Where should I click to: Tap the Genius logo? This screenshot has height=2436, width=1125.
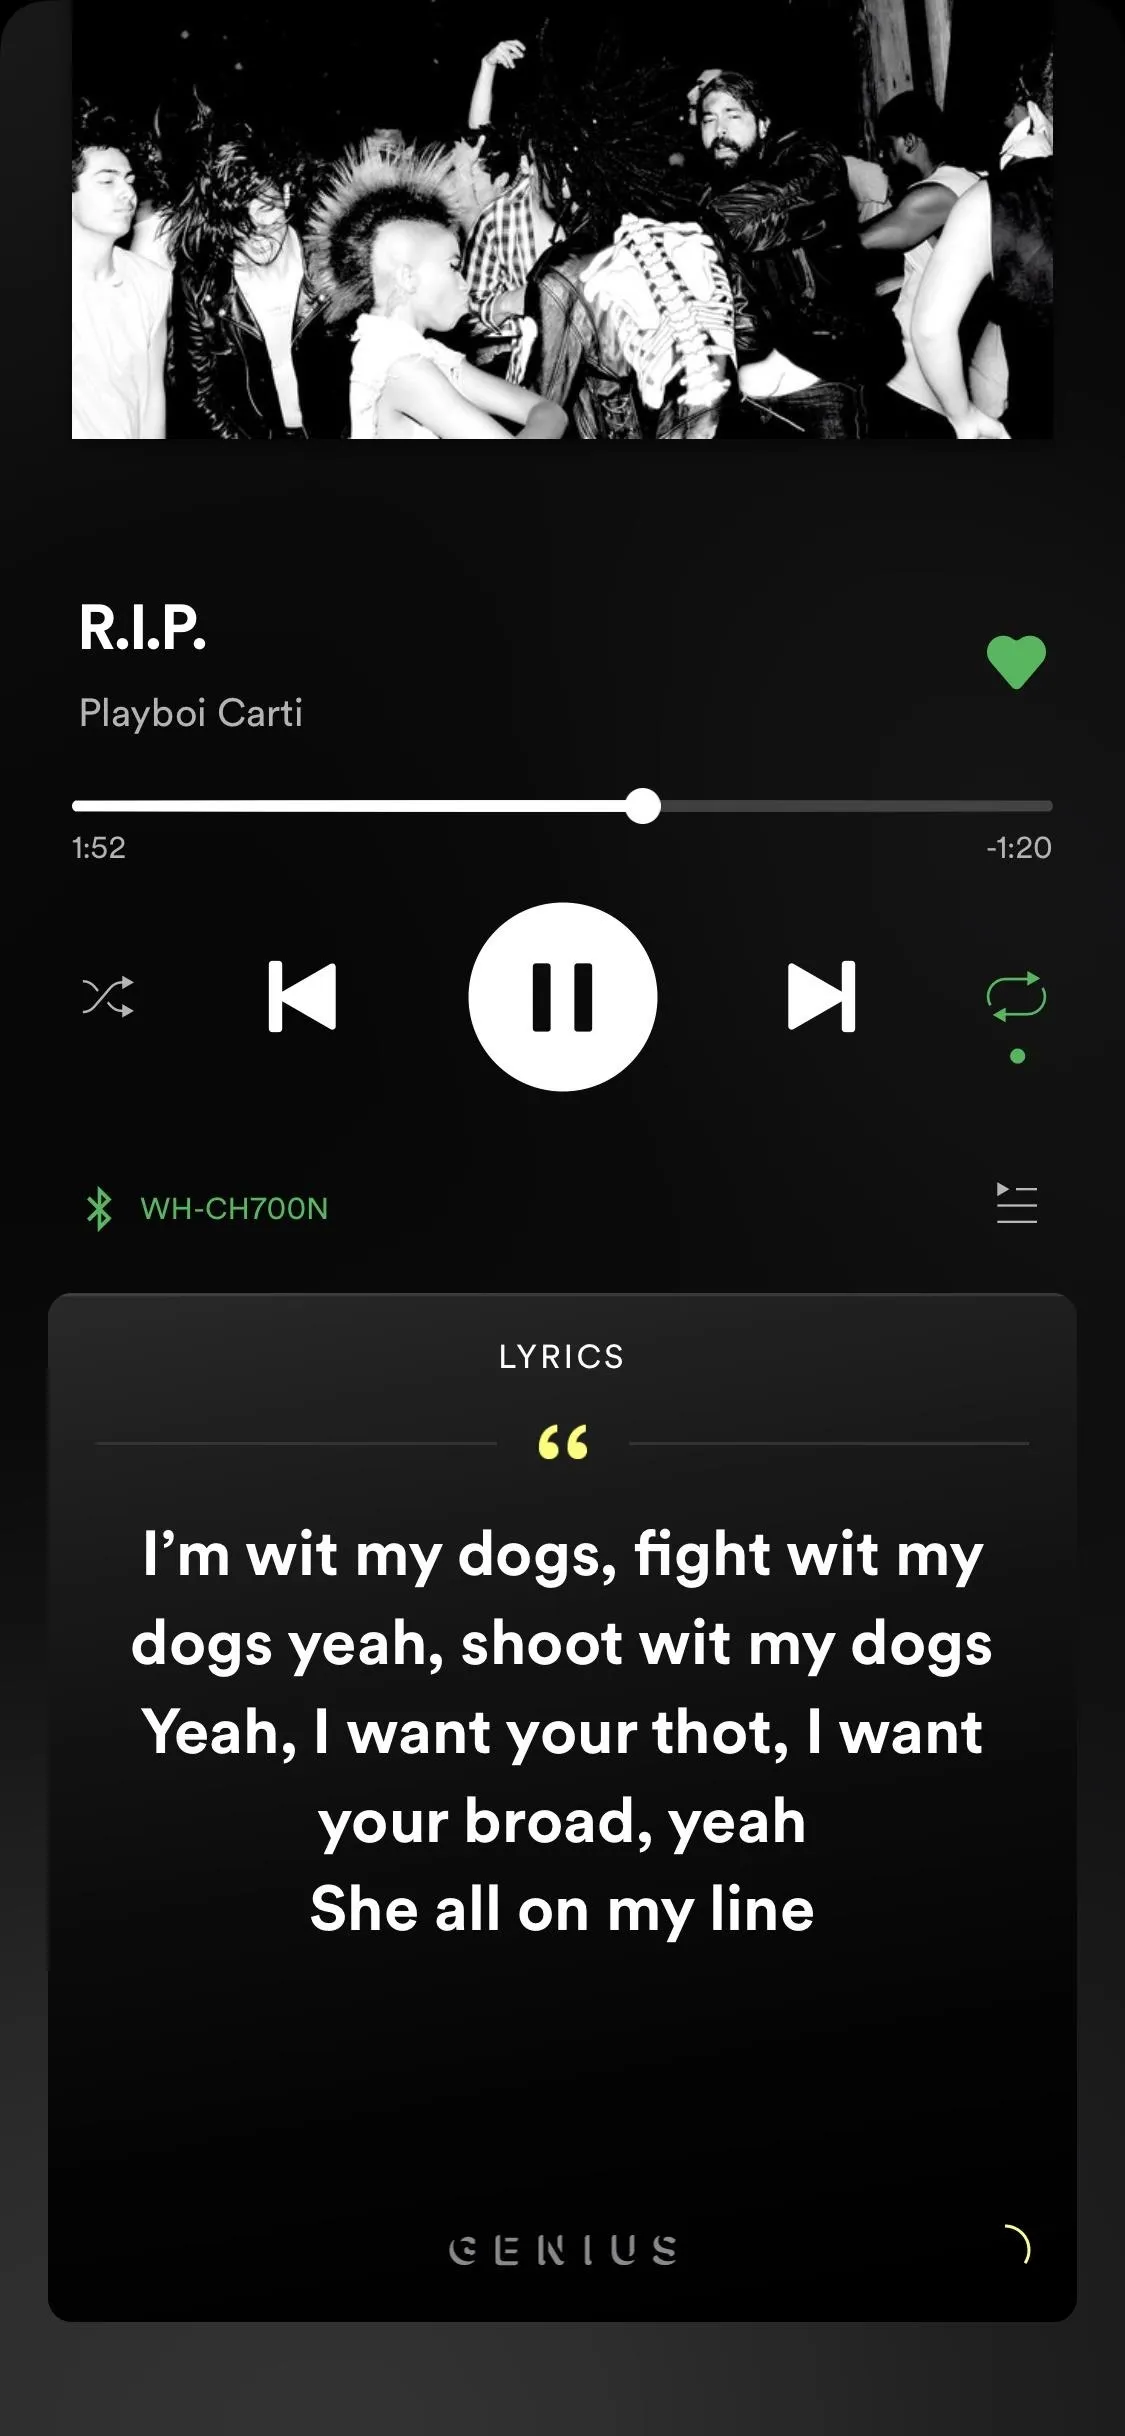(563, 2251)
